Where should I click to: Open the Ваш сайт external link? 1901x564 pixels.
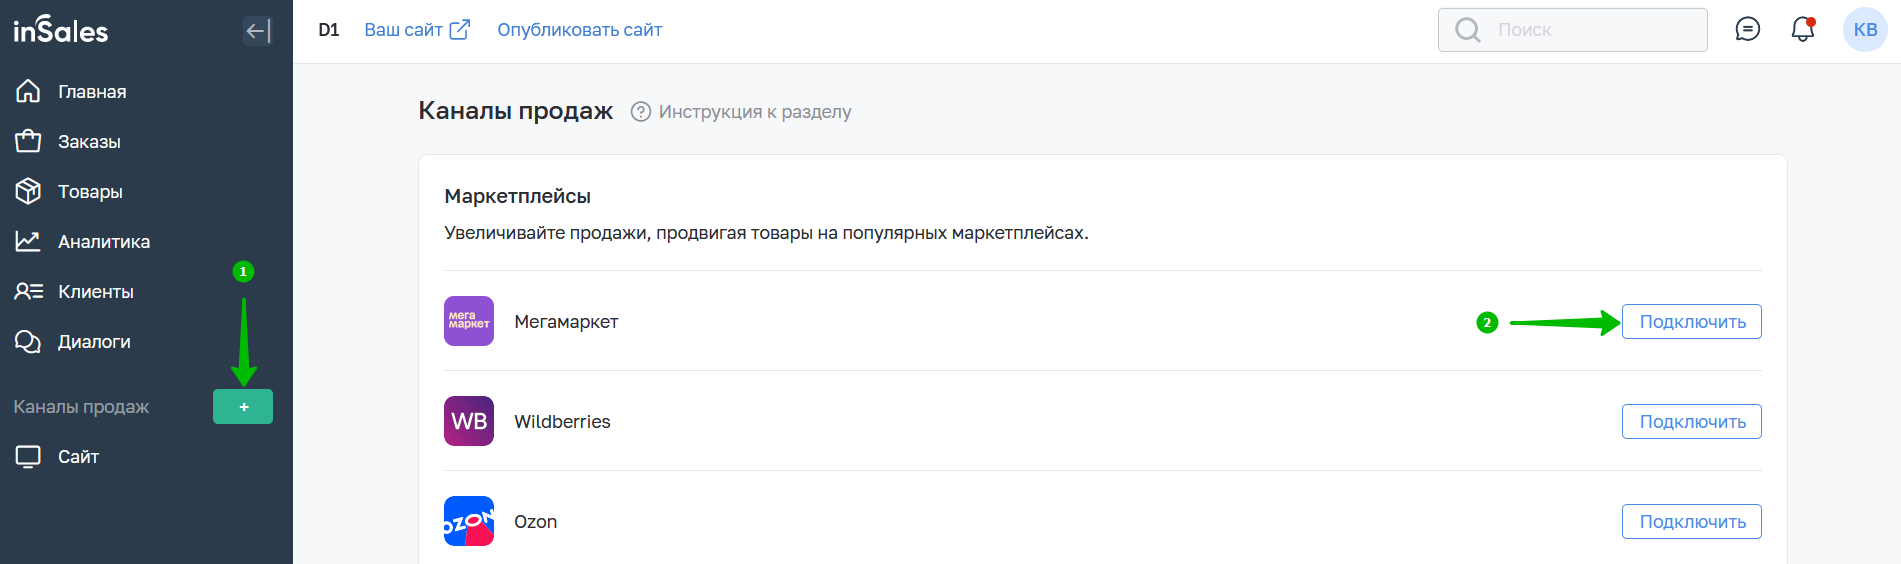tap(416, 30)
